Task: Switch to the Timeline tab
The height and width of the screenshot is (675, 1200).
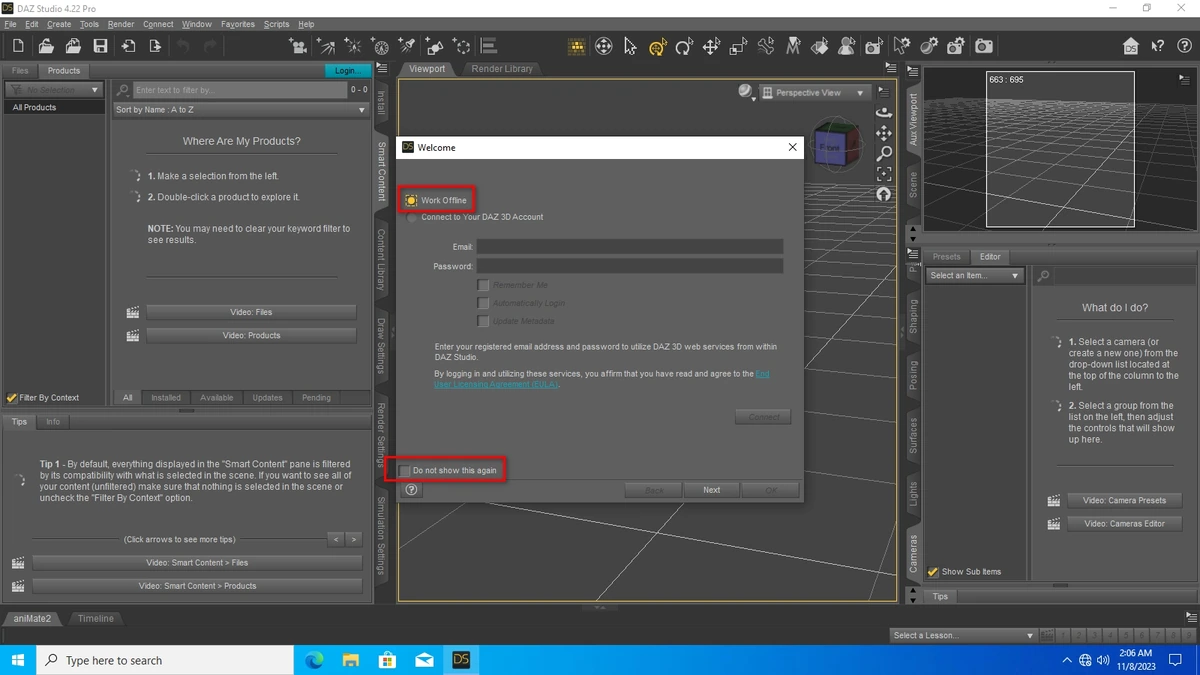Action: pos(96,619)
